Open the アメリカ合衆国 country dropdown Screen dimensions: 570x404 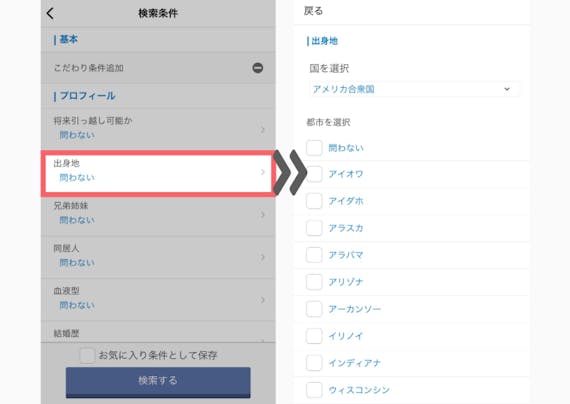[414, 89]
